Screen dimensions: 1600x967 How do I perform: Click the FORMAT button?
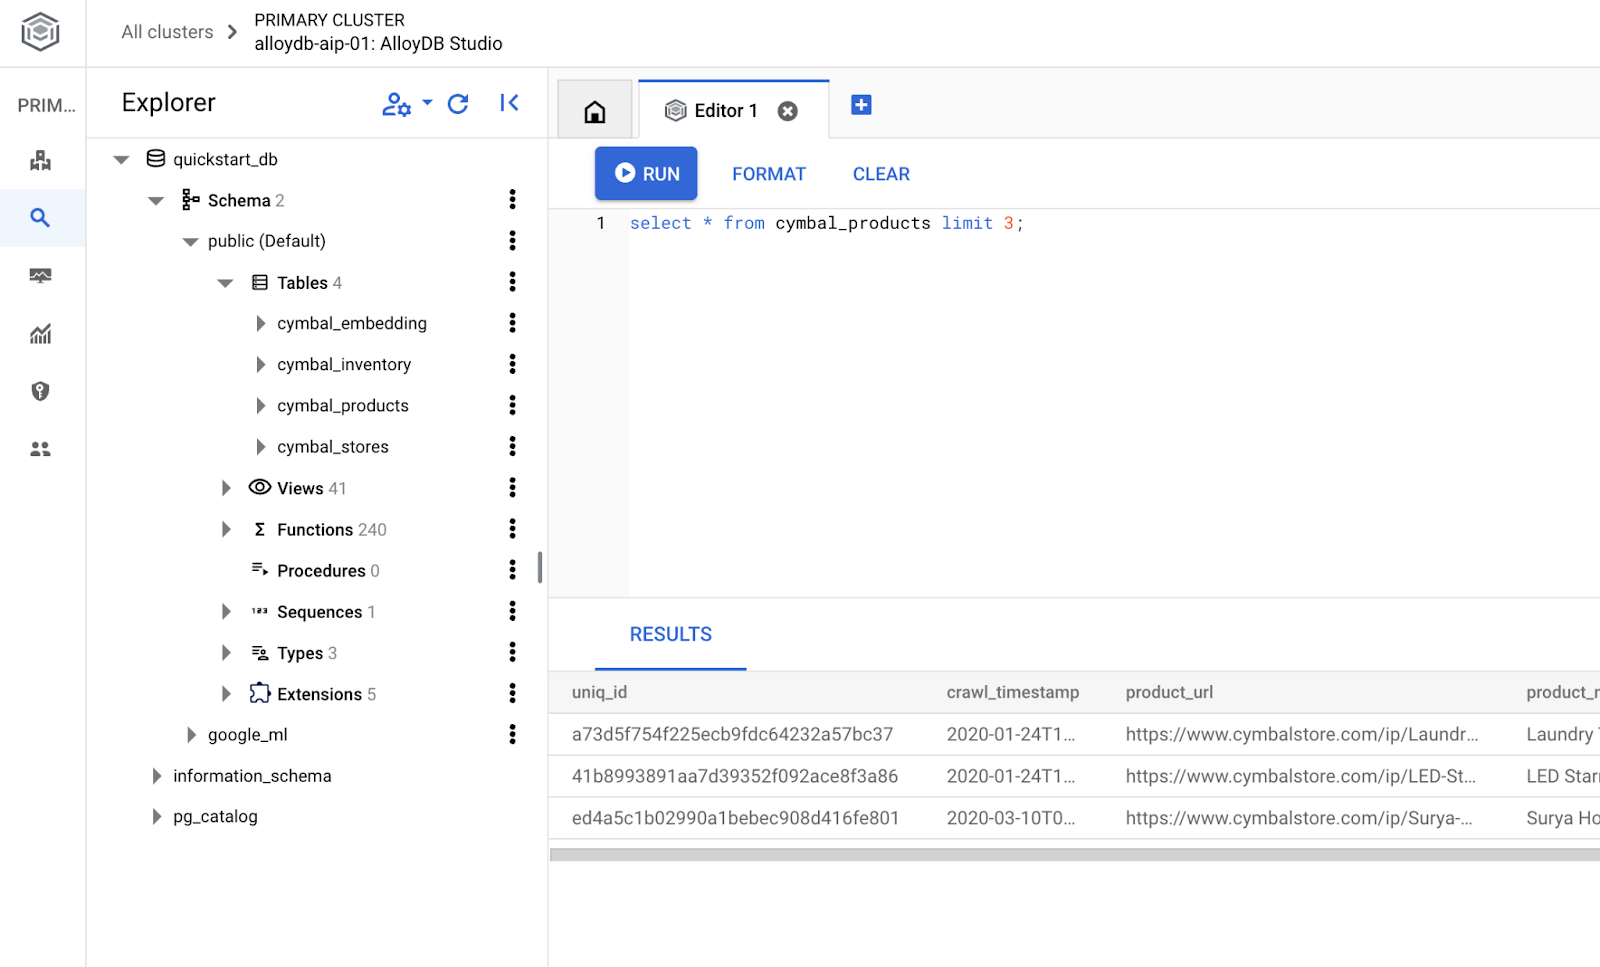click(768, 174)
